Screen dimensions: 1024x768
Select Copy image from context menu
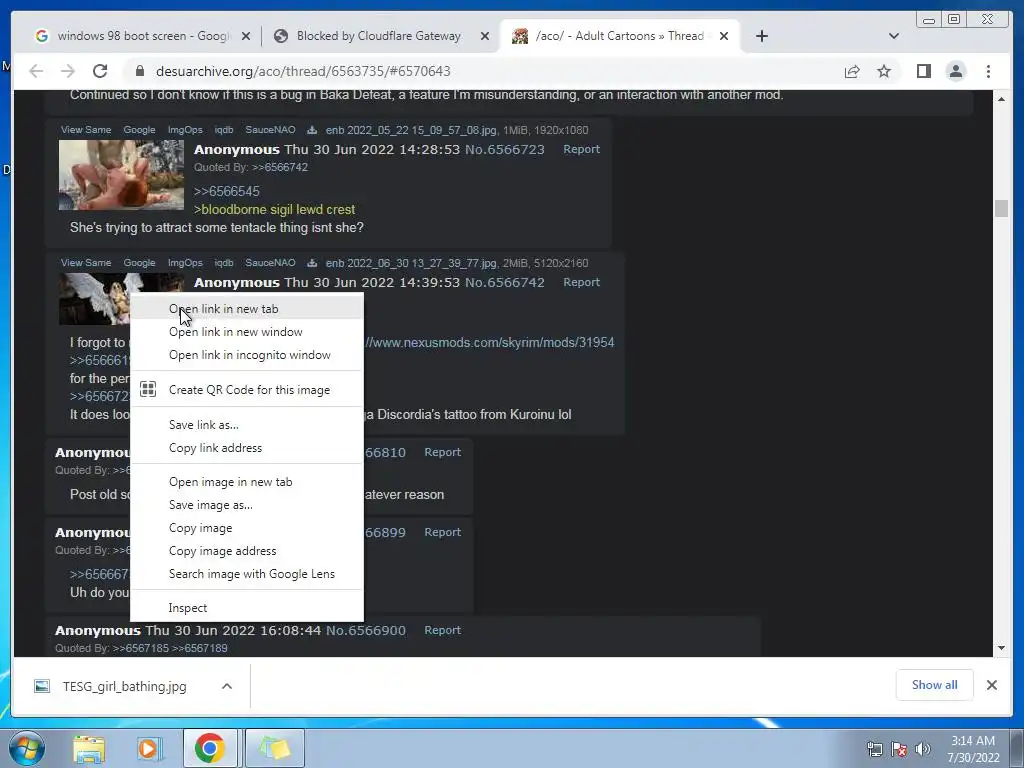[x=247, y=528]
